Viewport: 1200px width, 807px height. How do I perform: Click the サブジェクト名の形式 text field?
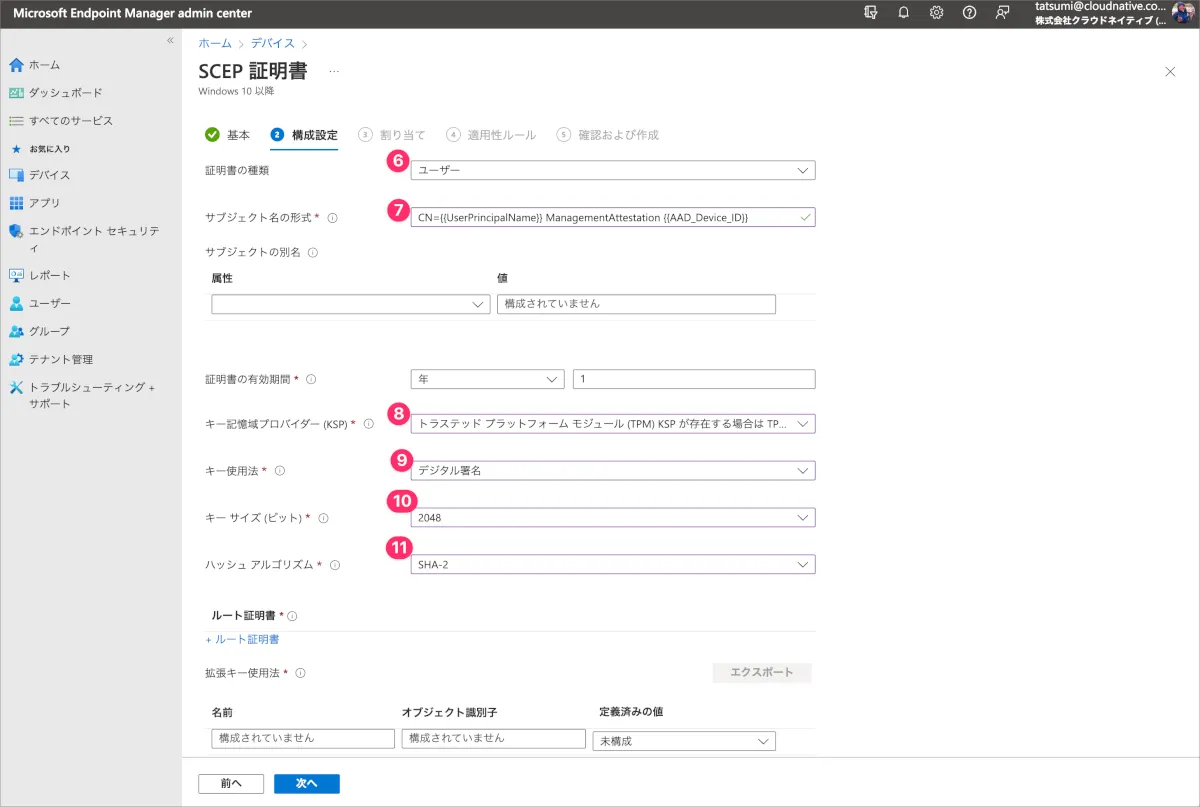tap(604, 217)
